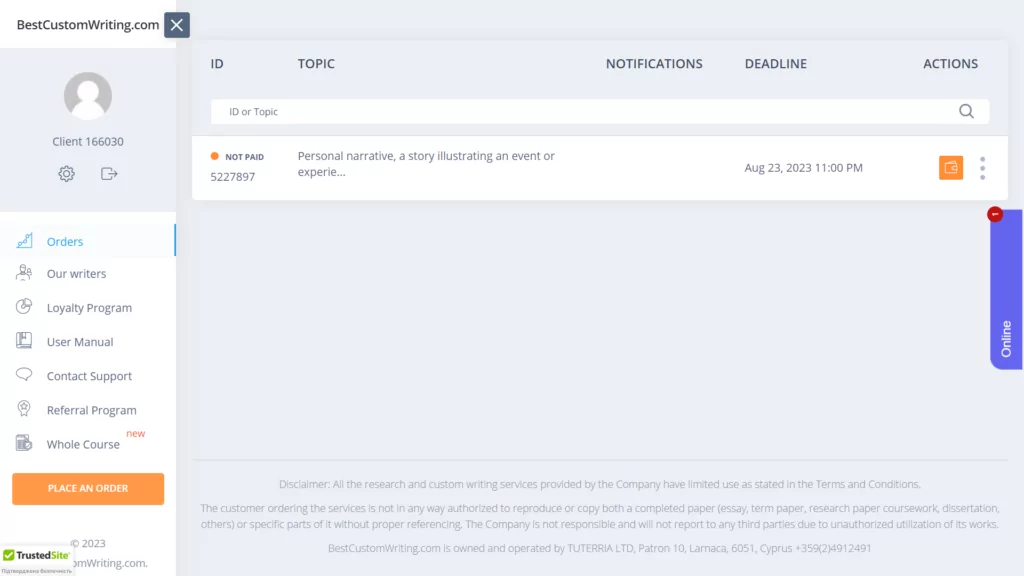Click the orange NOT PAID status dot
1024x576 pixels.
point(214,156)
